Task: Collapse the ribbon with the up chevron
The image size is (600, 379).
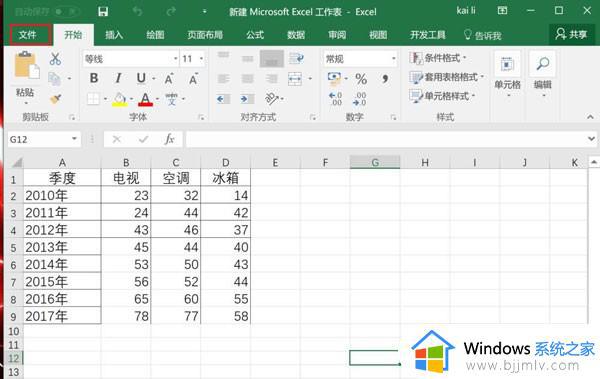Action: click(590, 117)
